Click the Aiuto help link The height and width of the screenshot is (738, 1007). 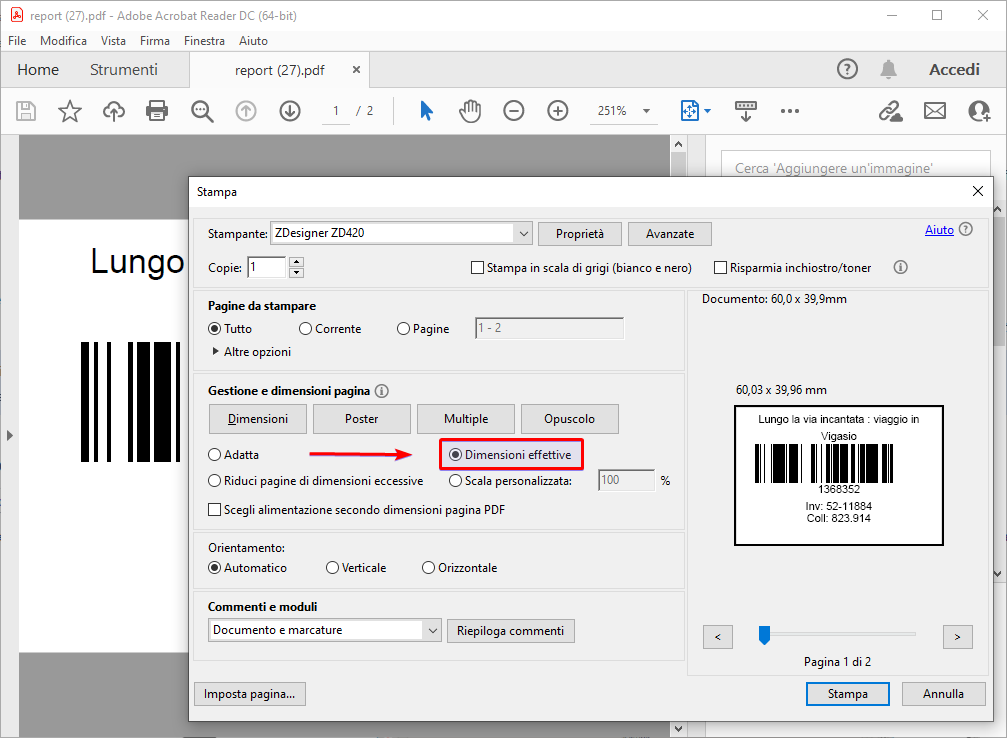[x=939, y=230]
